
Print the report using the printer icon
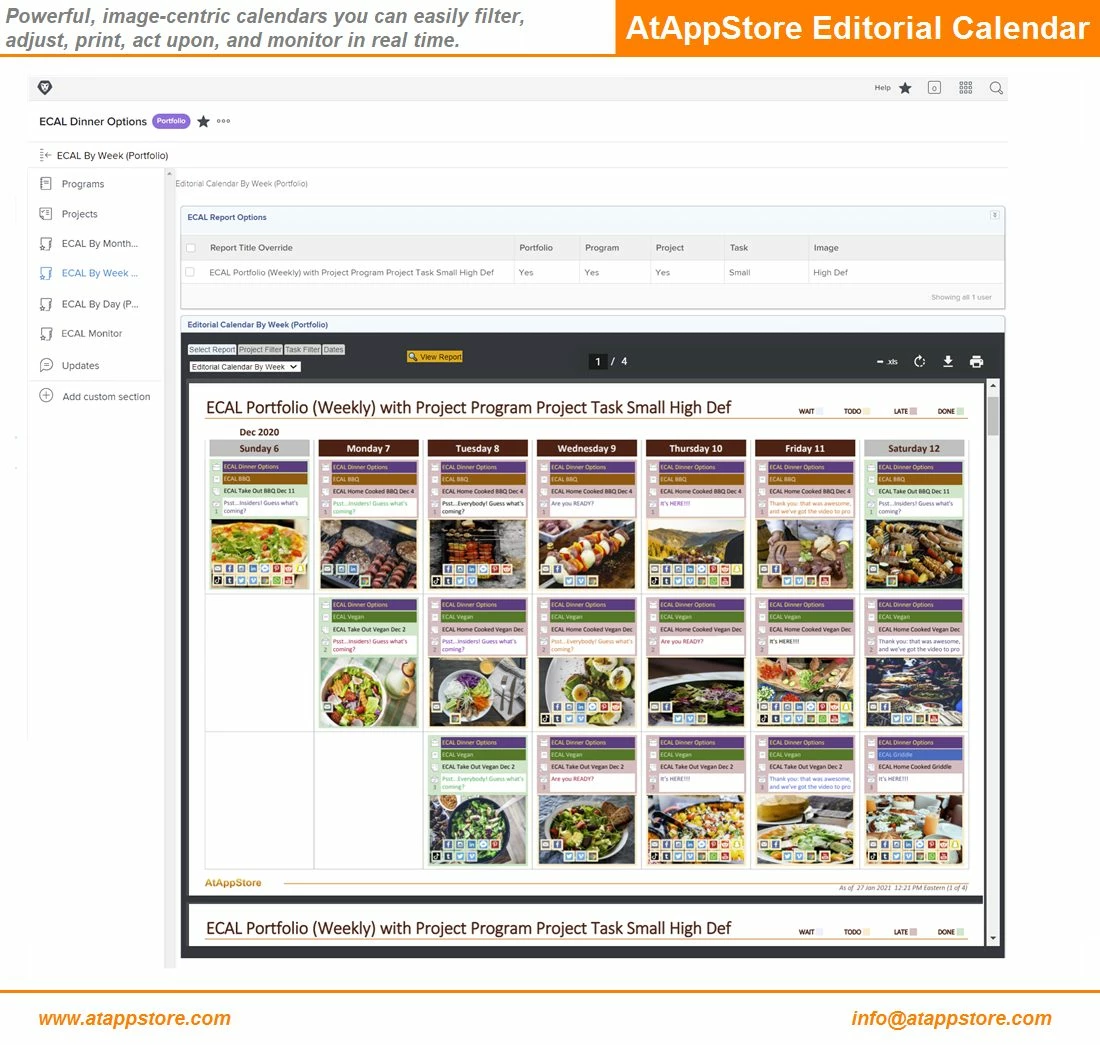976,361
